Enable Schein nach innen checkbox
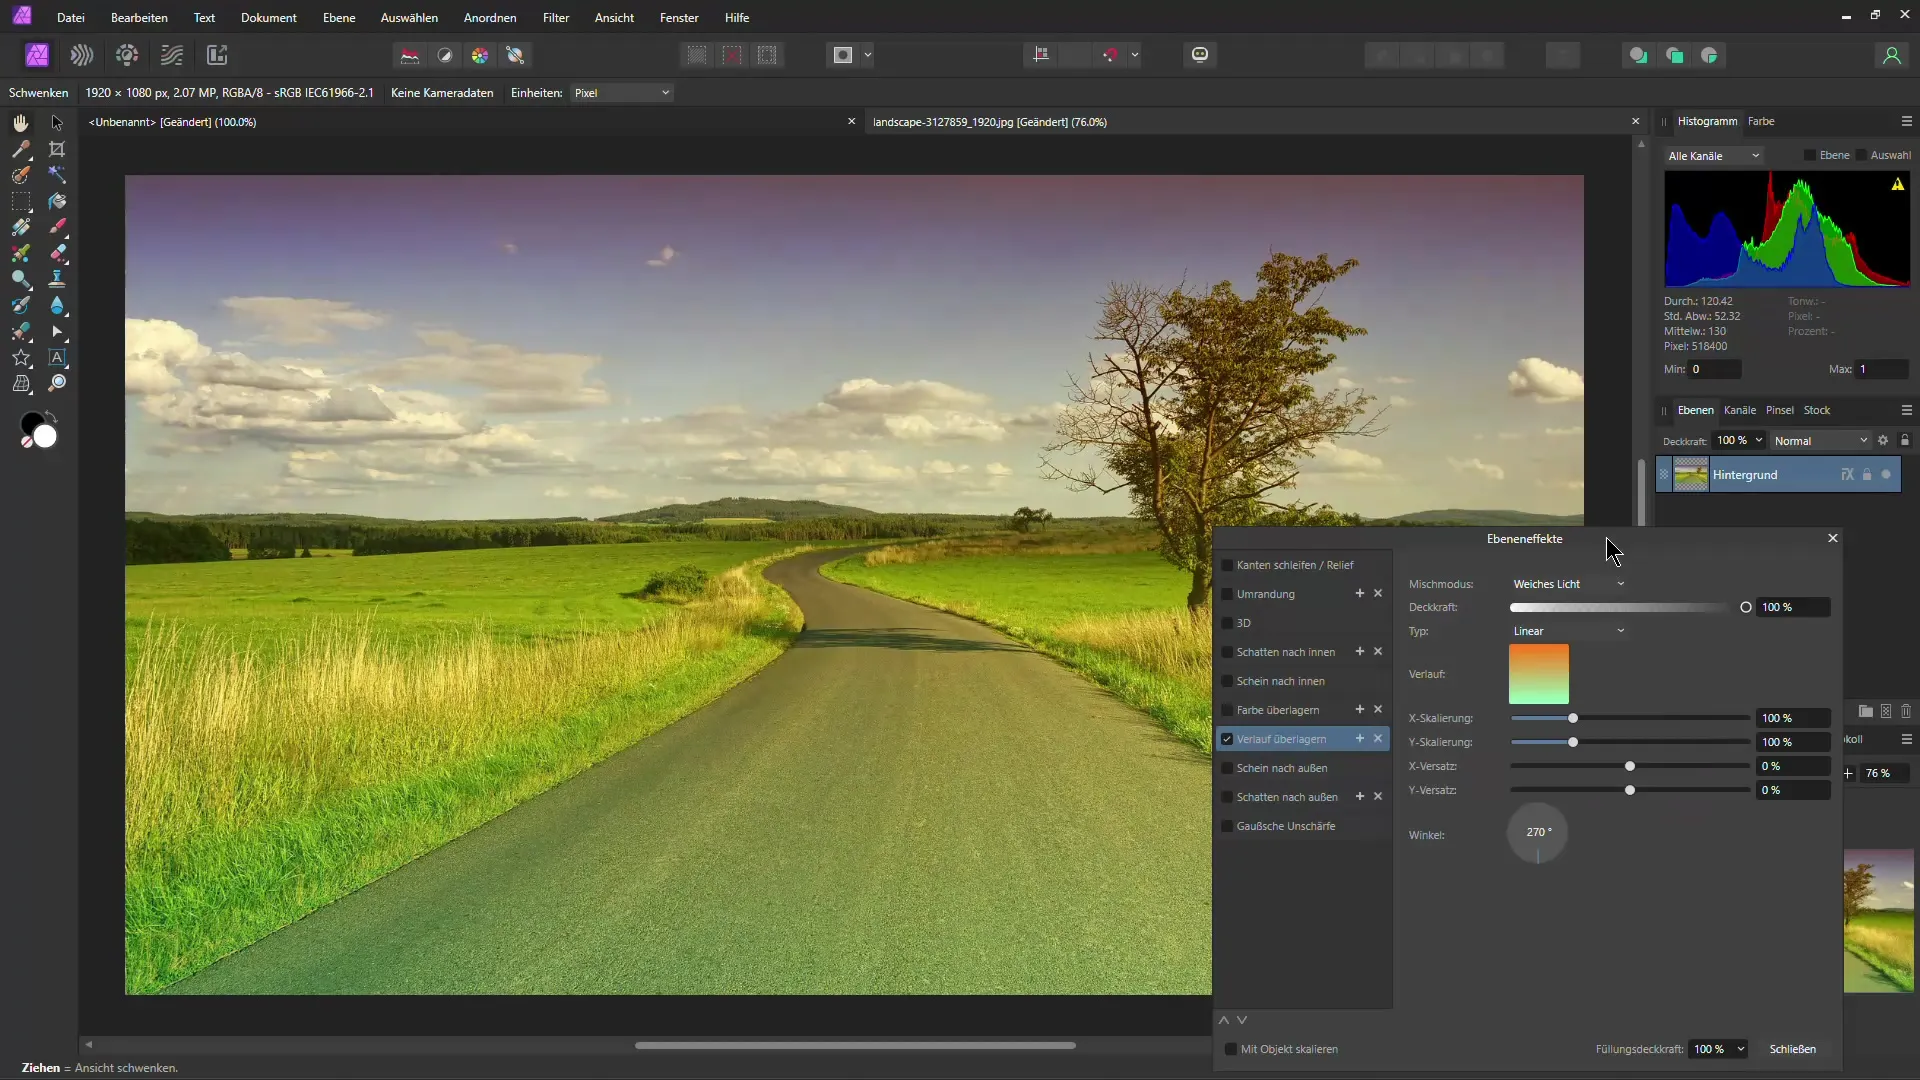 pyautogui.click(x=1227, y=681)
